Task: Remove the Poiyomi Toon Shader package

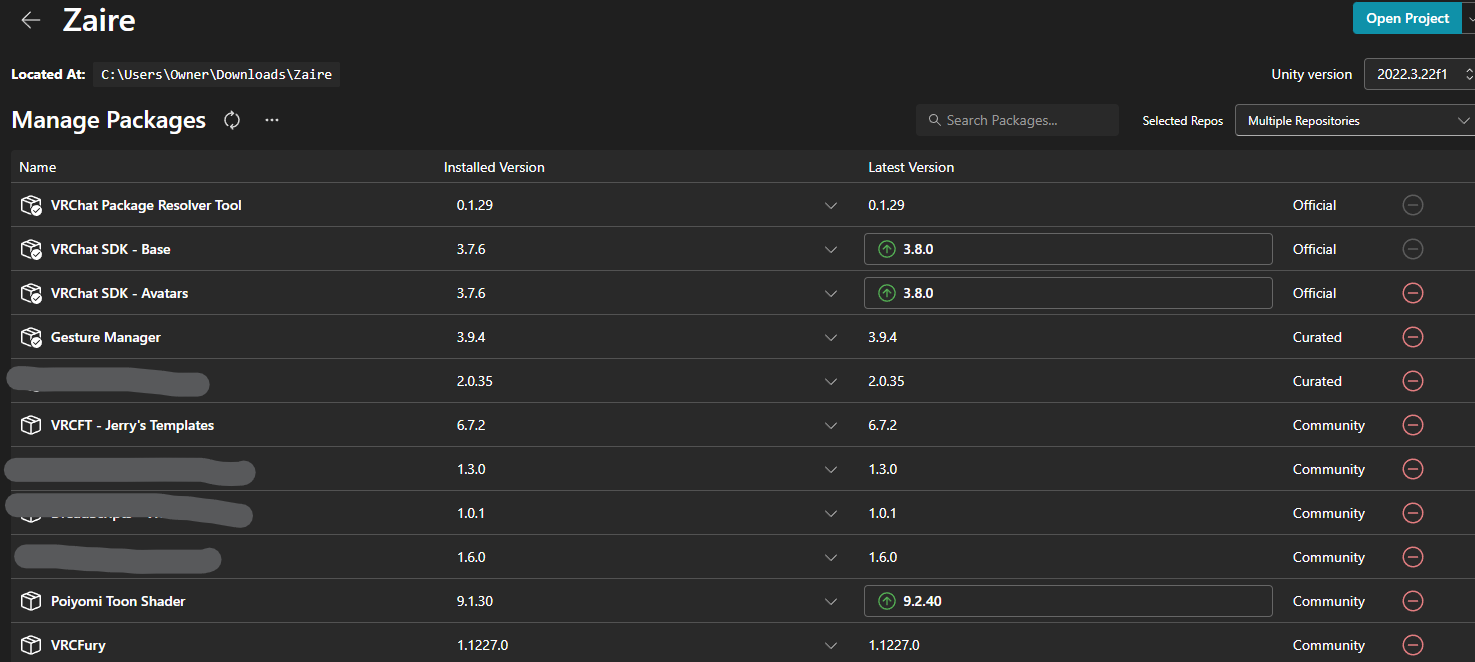Action: click(x=1413, y=601)
